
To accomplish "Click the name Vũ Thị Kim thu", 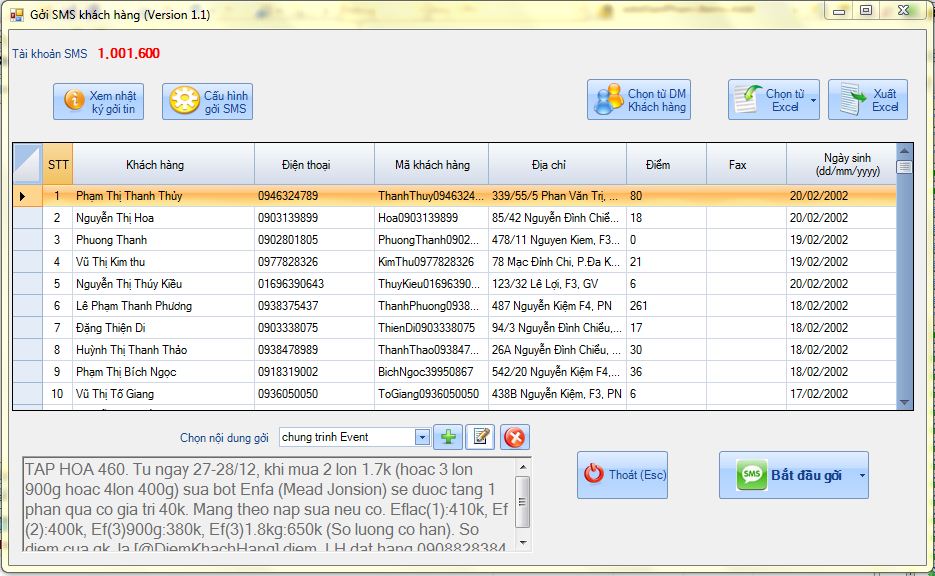I will pyautogui.click(x=110, y=262).
